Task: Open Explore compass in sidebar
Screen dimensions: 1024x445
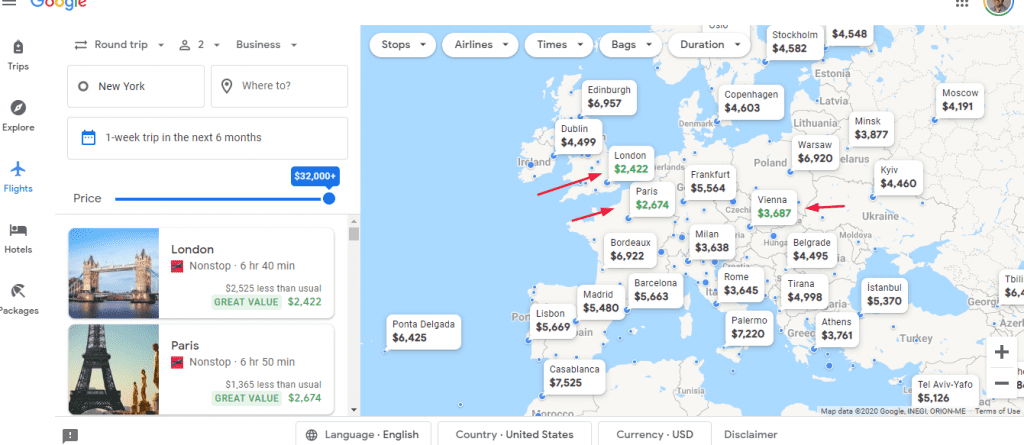Action: click(x=18, y=116)
